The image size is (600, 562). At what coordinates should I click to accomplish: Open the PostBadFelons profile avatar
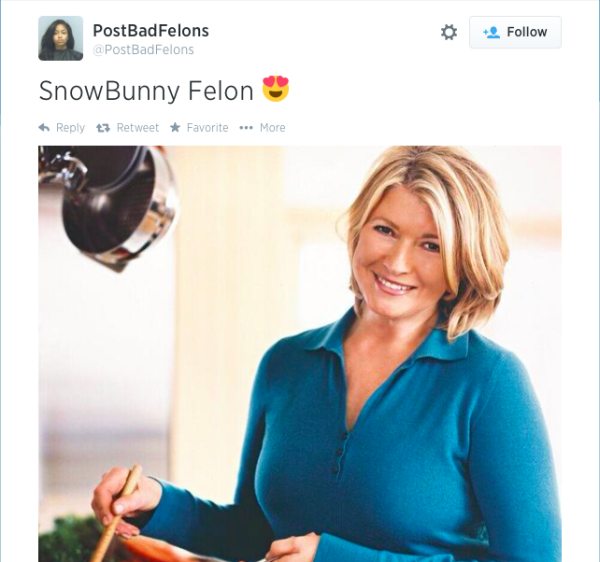click(x=60, y=38)
